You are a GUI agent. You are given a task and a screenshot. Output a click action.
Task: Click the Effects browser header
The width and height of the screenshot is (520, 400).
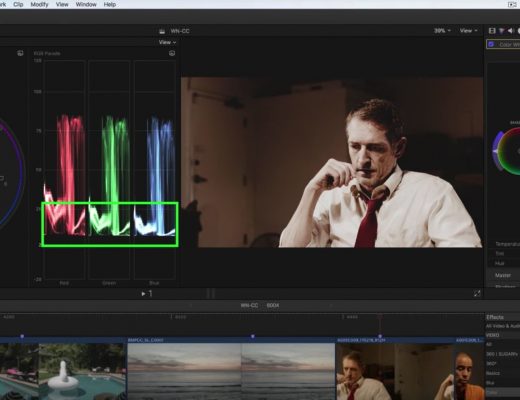[x=495, y=317]
